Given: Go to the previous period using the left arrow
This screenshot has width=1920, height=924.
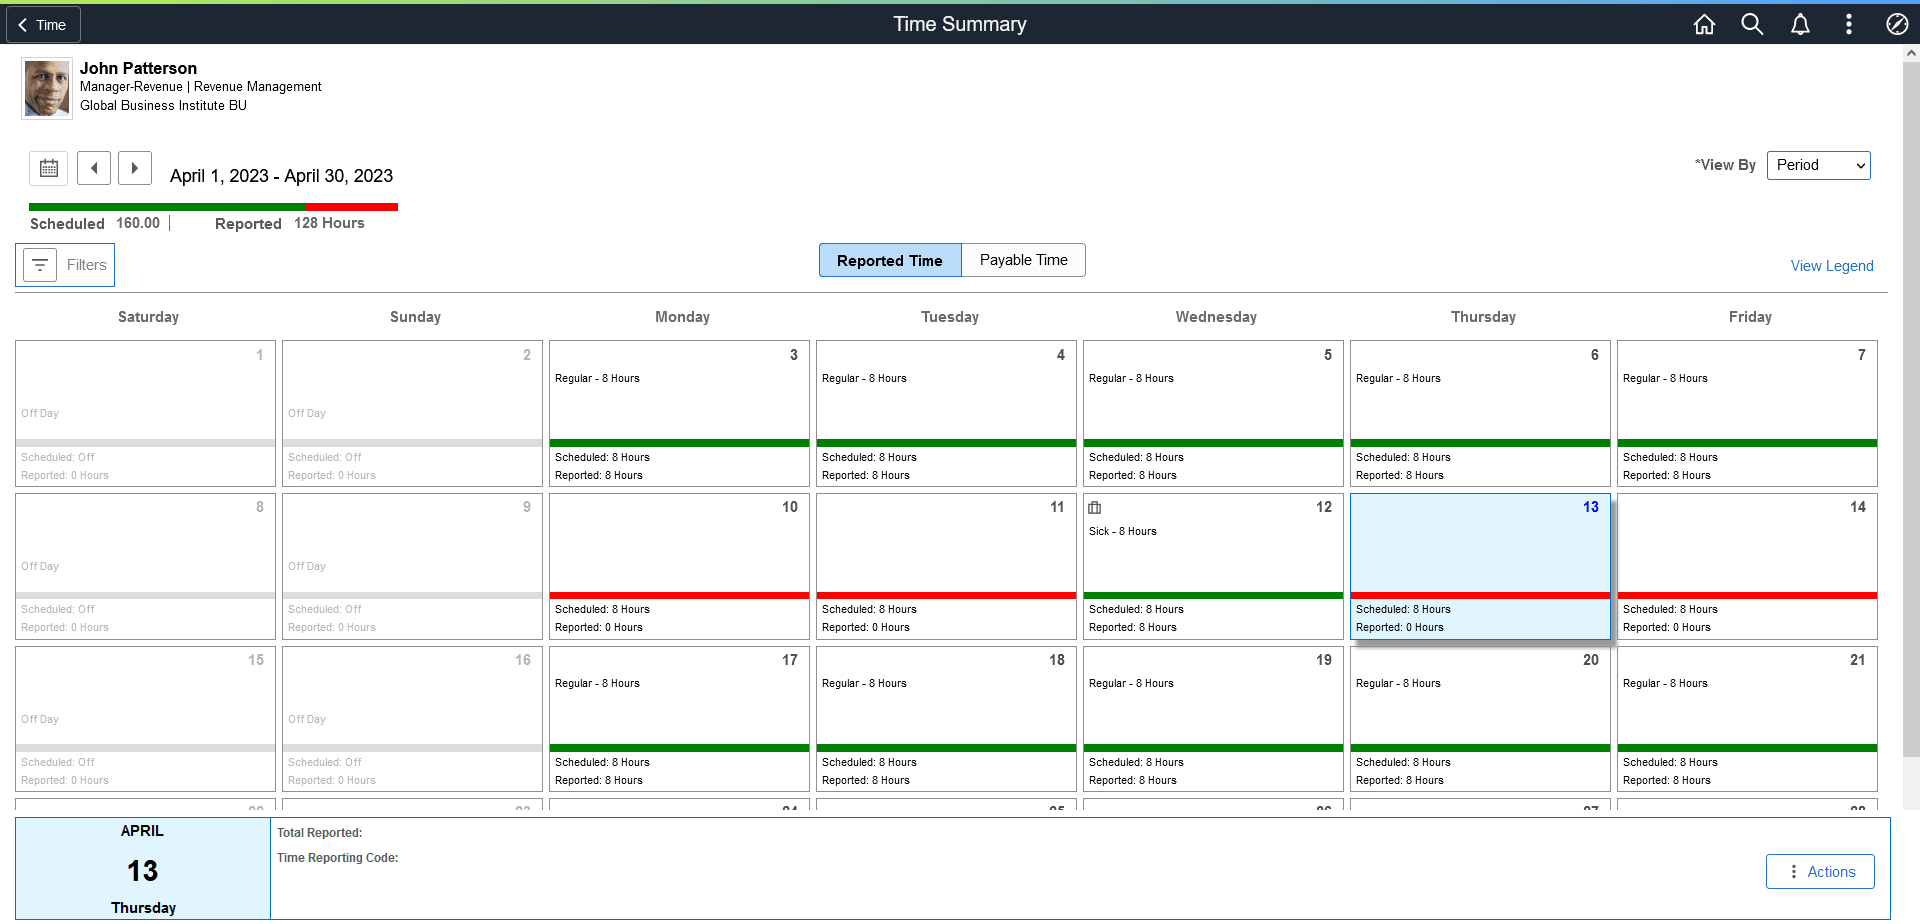Looking at the screenshot, I should tap(93, 168).
